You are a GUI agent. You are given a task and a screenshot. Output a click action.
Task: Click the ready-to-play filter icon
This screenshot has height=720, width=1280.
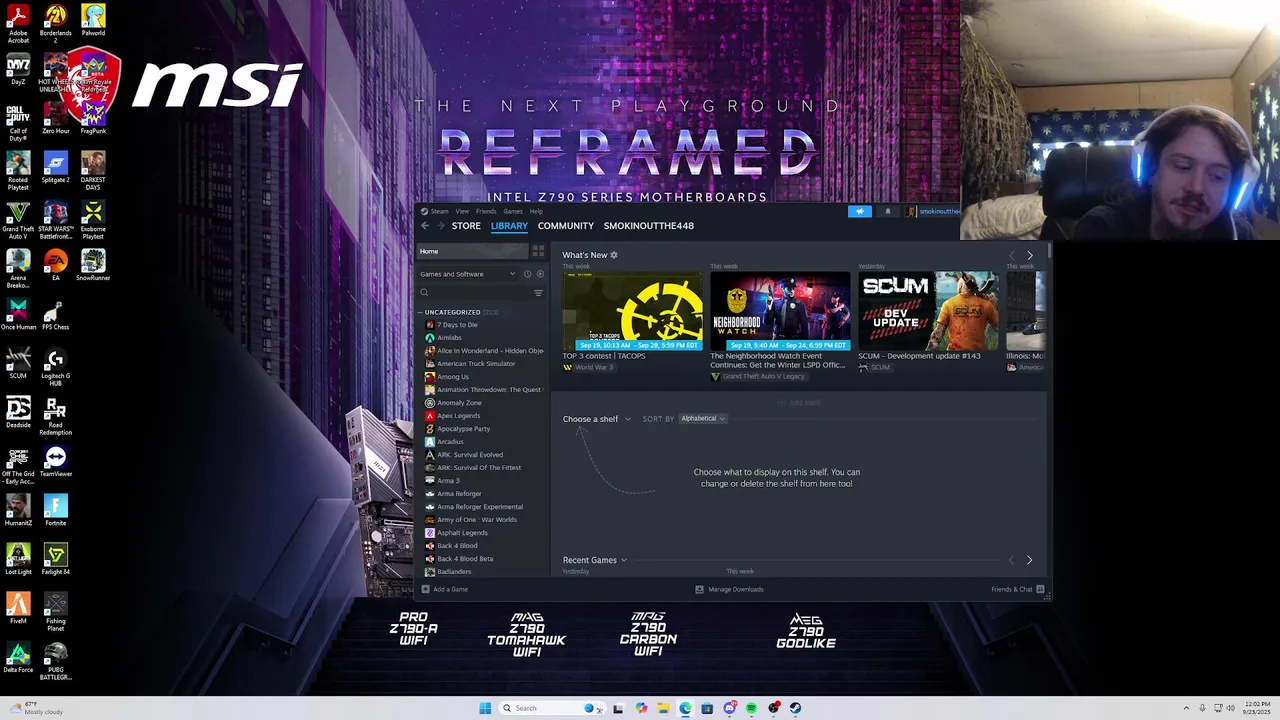pos(540,274)
